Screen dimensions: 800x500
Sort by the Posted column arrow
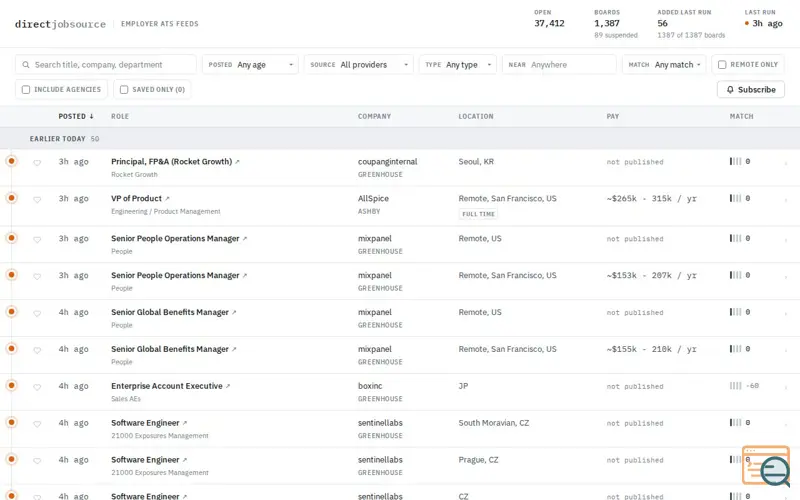(x=91, y=116)
